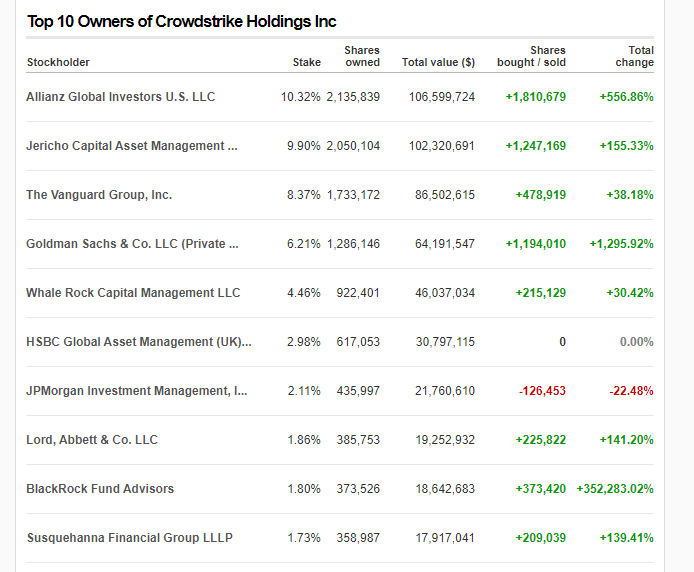Viewport: 694px width, 572px height.
Task: Click the 1.80% stake value
Action: (304, 489)
